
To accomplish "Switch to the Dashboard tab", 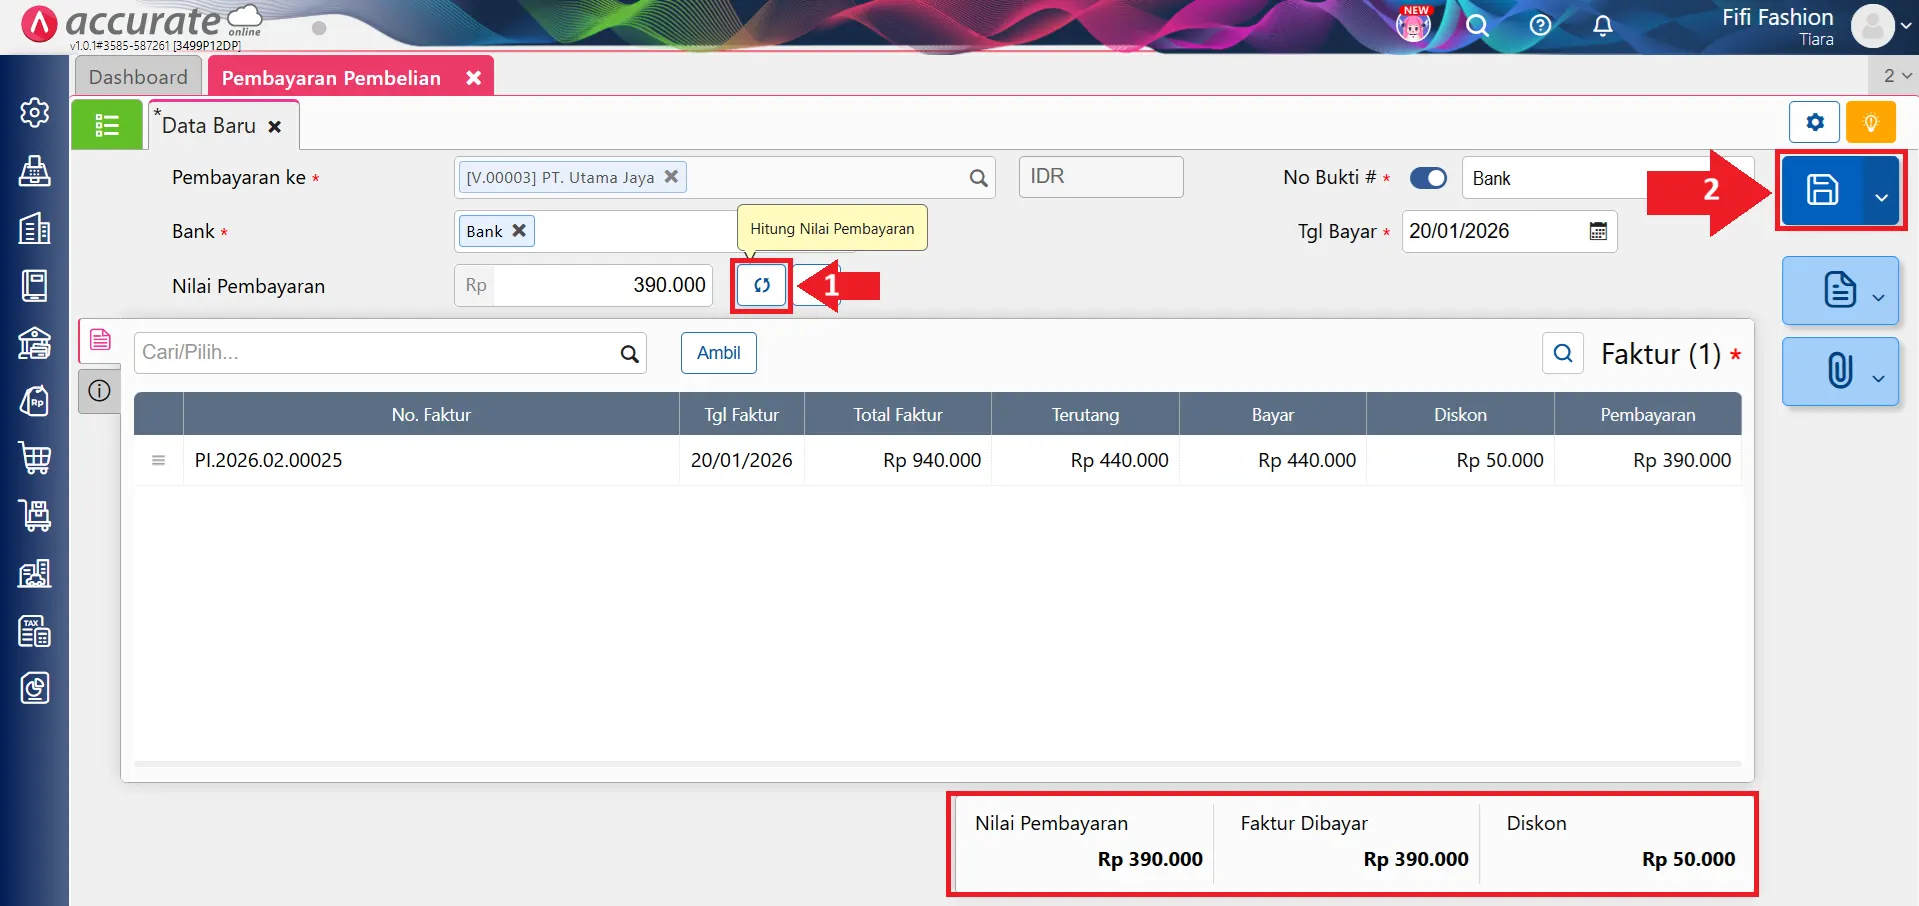I will tap(138, 77).
